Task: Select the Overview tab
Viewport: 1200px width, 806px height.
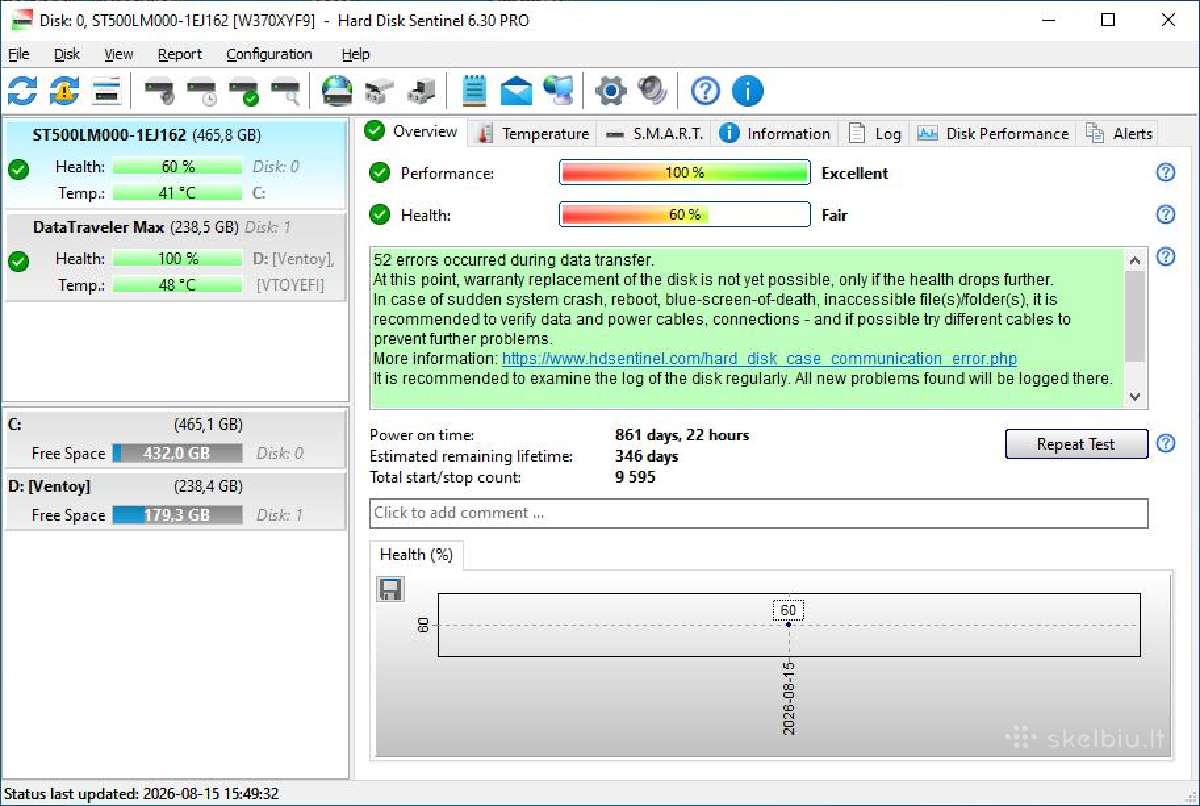Action: click(411, 131)
